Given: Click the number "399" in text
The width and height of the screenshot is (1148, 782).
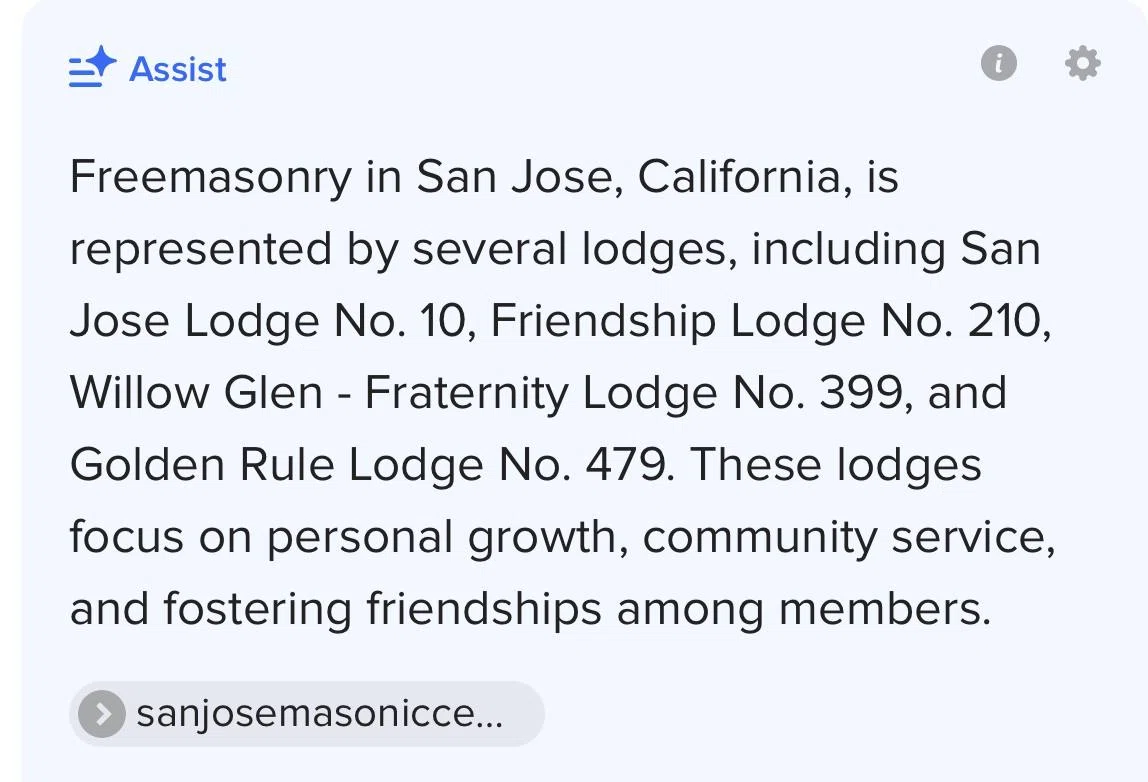Looking at the screenshot, I should tap(860, 393).
